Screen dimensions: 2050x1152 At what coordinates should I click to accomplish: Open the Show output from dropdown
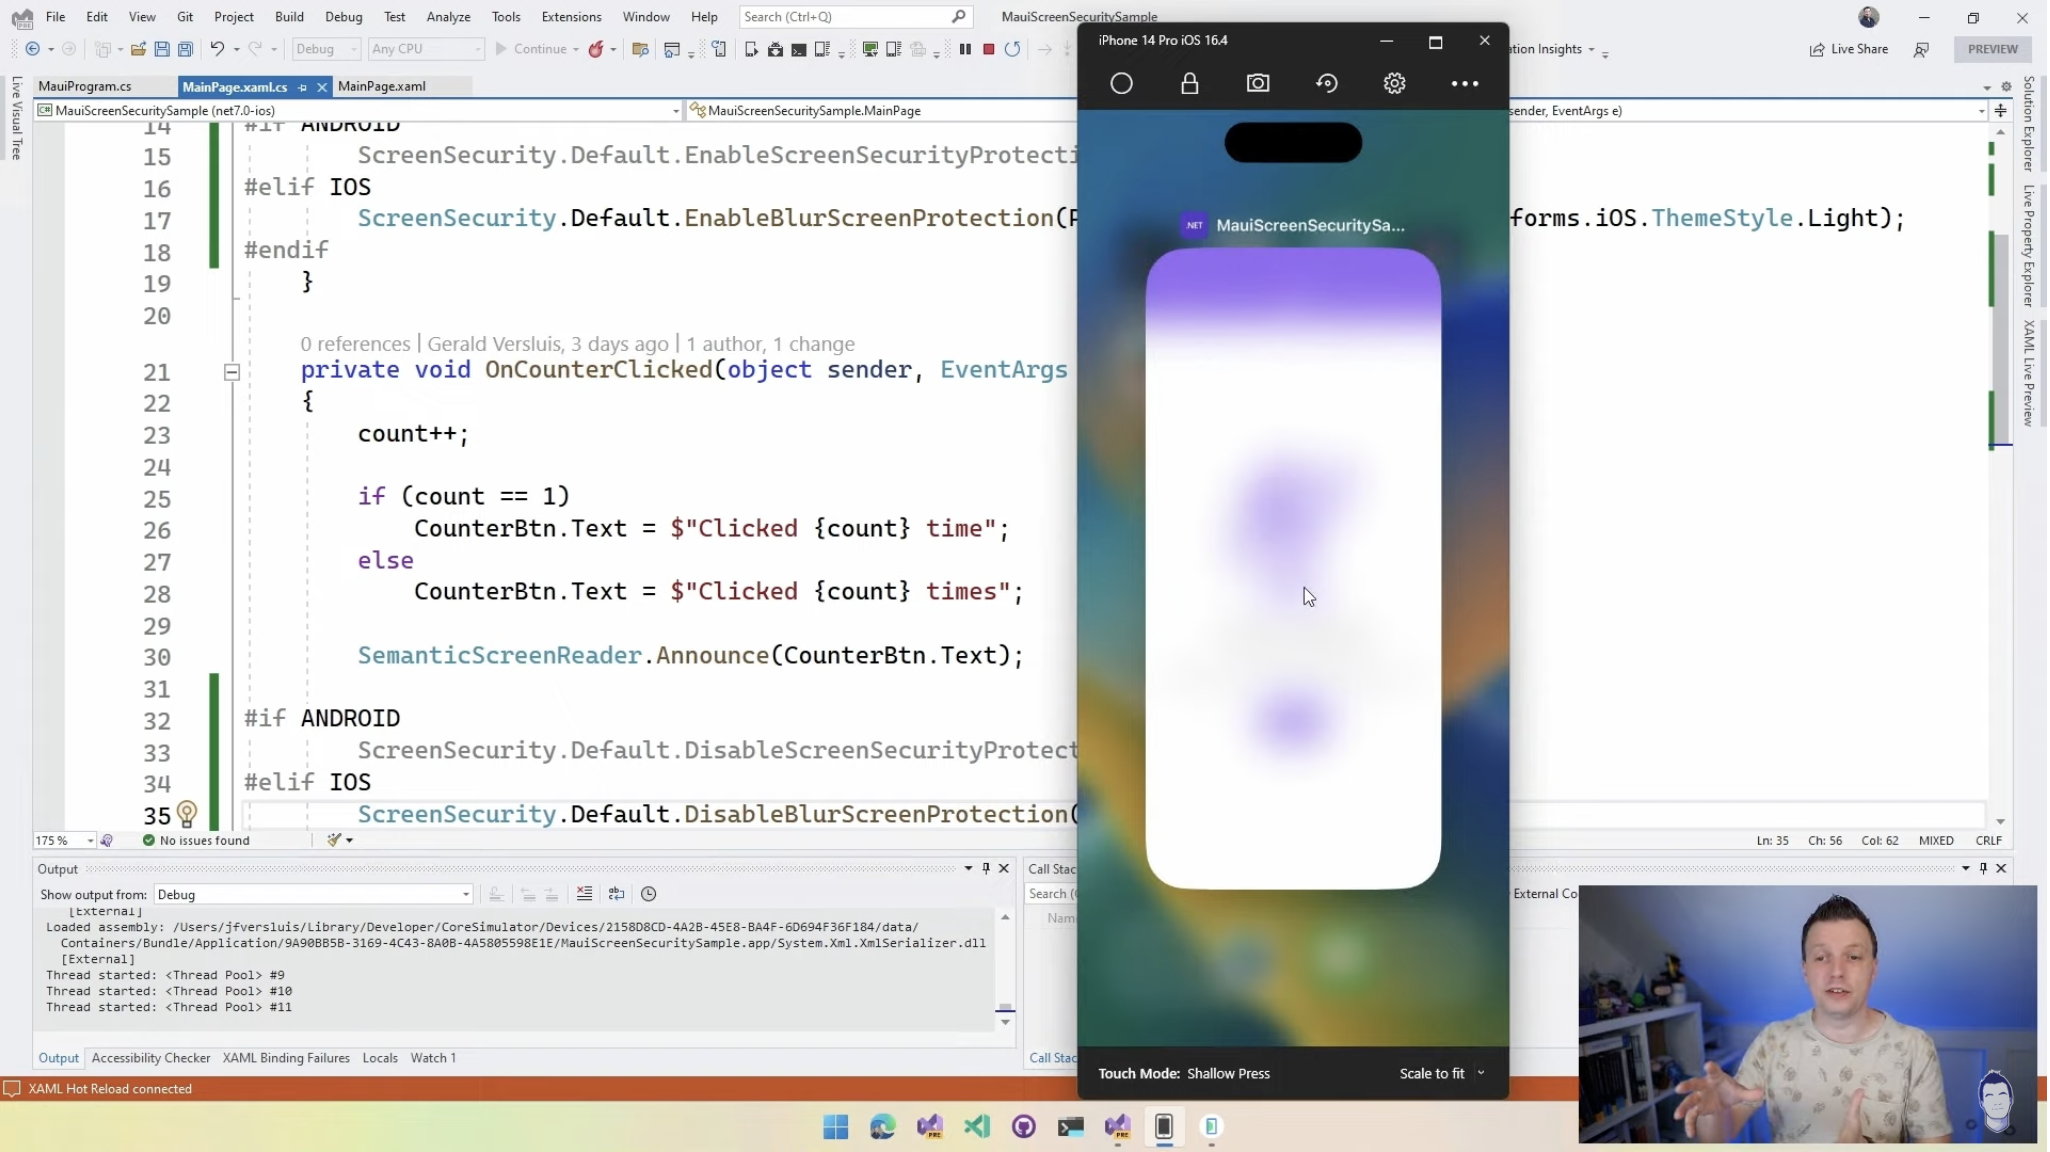(x=465, y=895)
